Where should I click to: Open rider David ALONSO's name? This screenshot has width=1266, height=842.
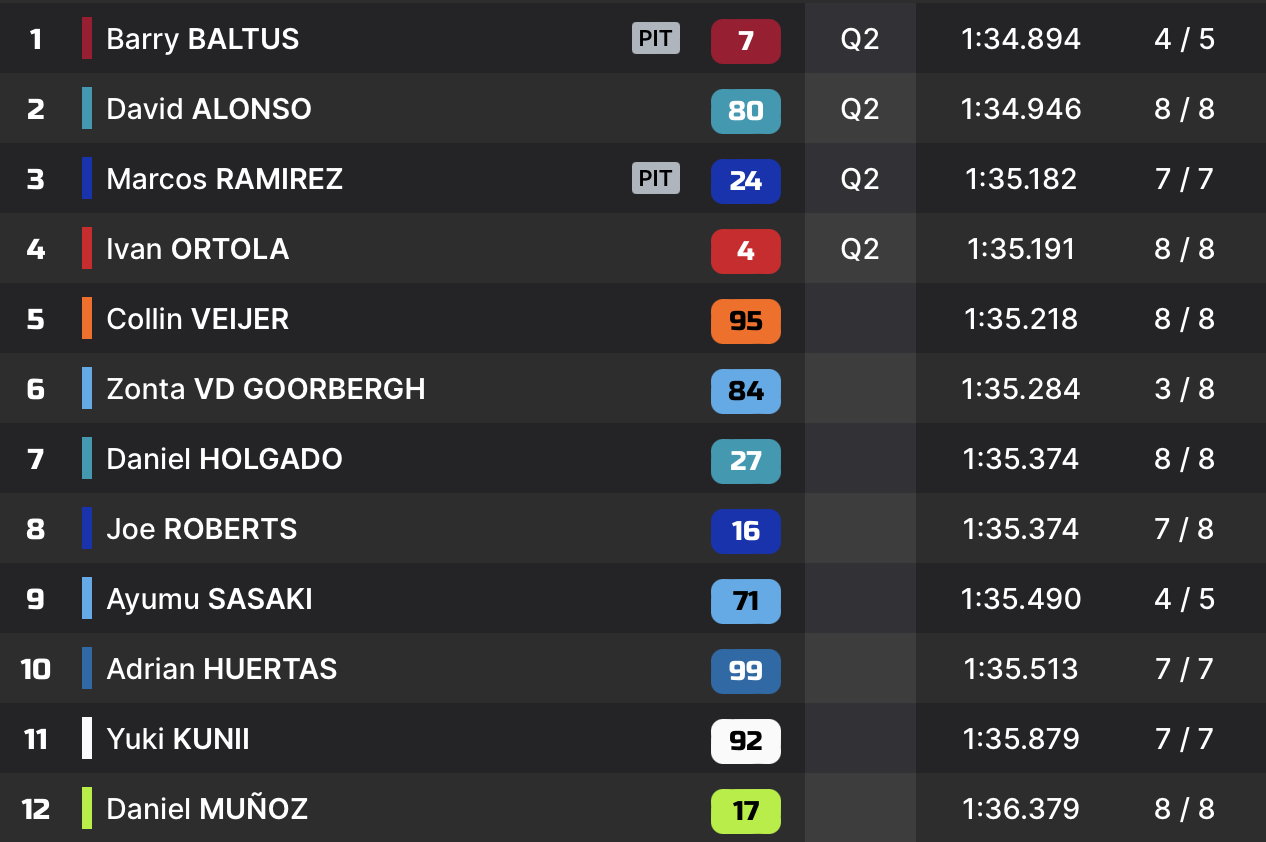(209, 109)
